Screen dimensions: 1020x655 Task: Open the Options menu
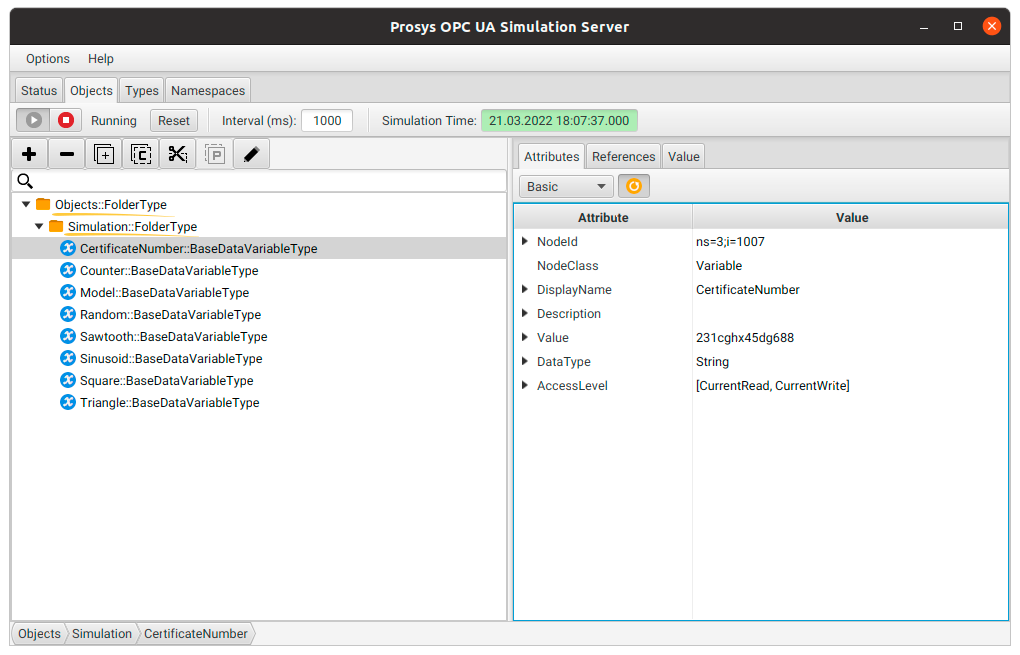[47, 59]
